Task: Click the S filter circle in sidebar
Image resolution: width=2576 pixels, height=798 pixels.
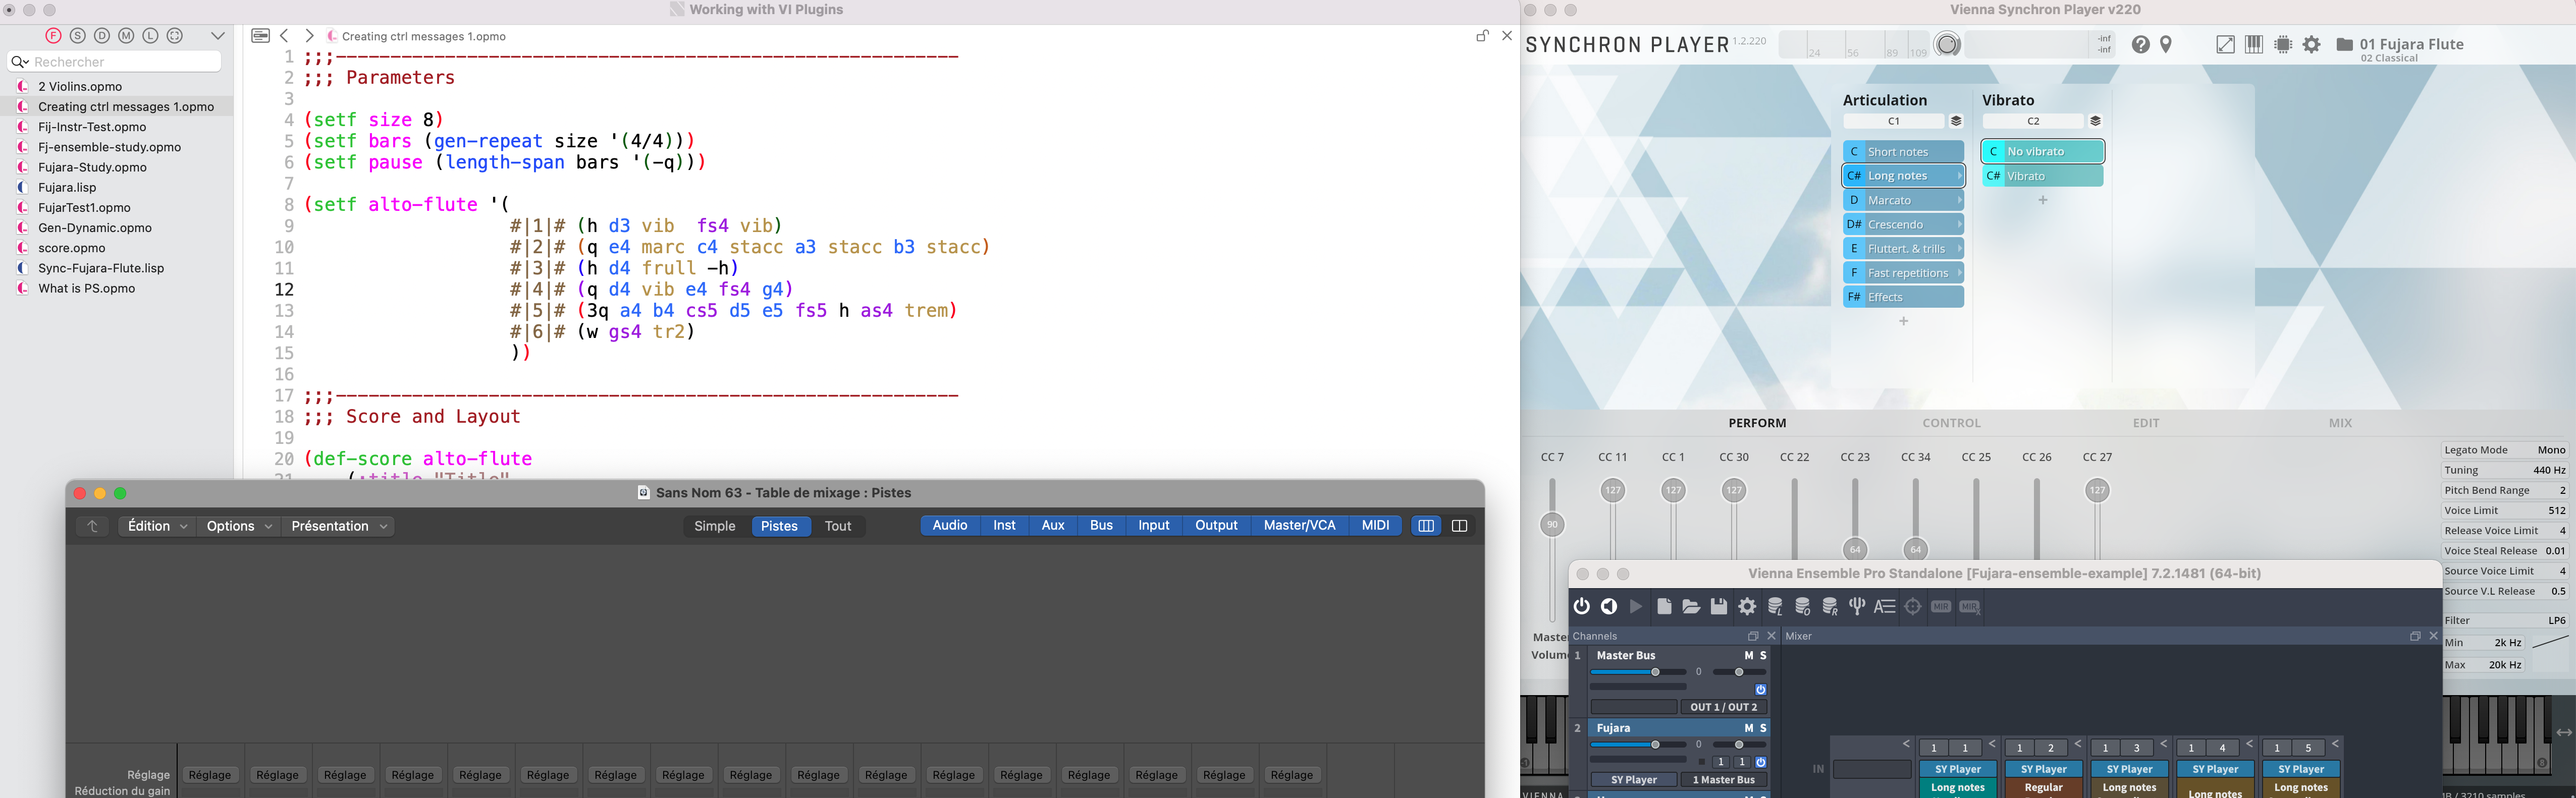Action: [78, 36]
